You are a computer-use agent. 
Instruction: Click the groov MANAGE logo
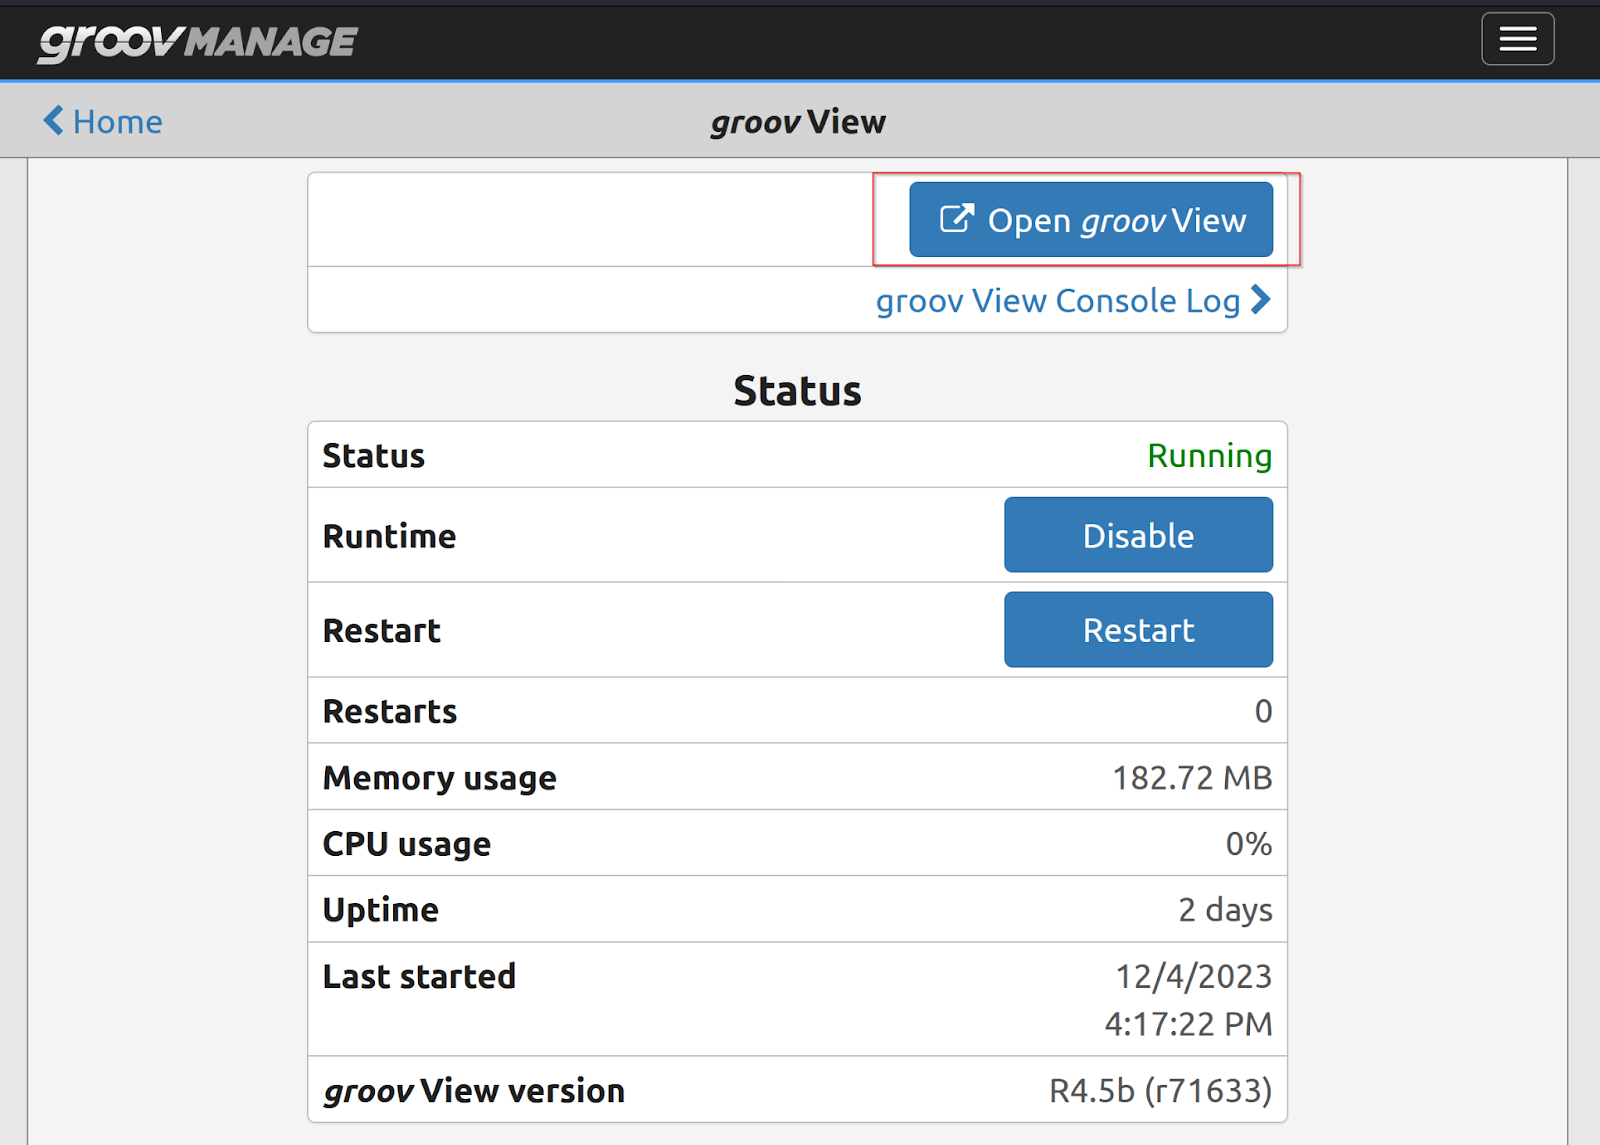tap(197, 41)
